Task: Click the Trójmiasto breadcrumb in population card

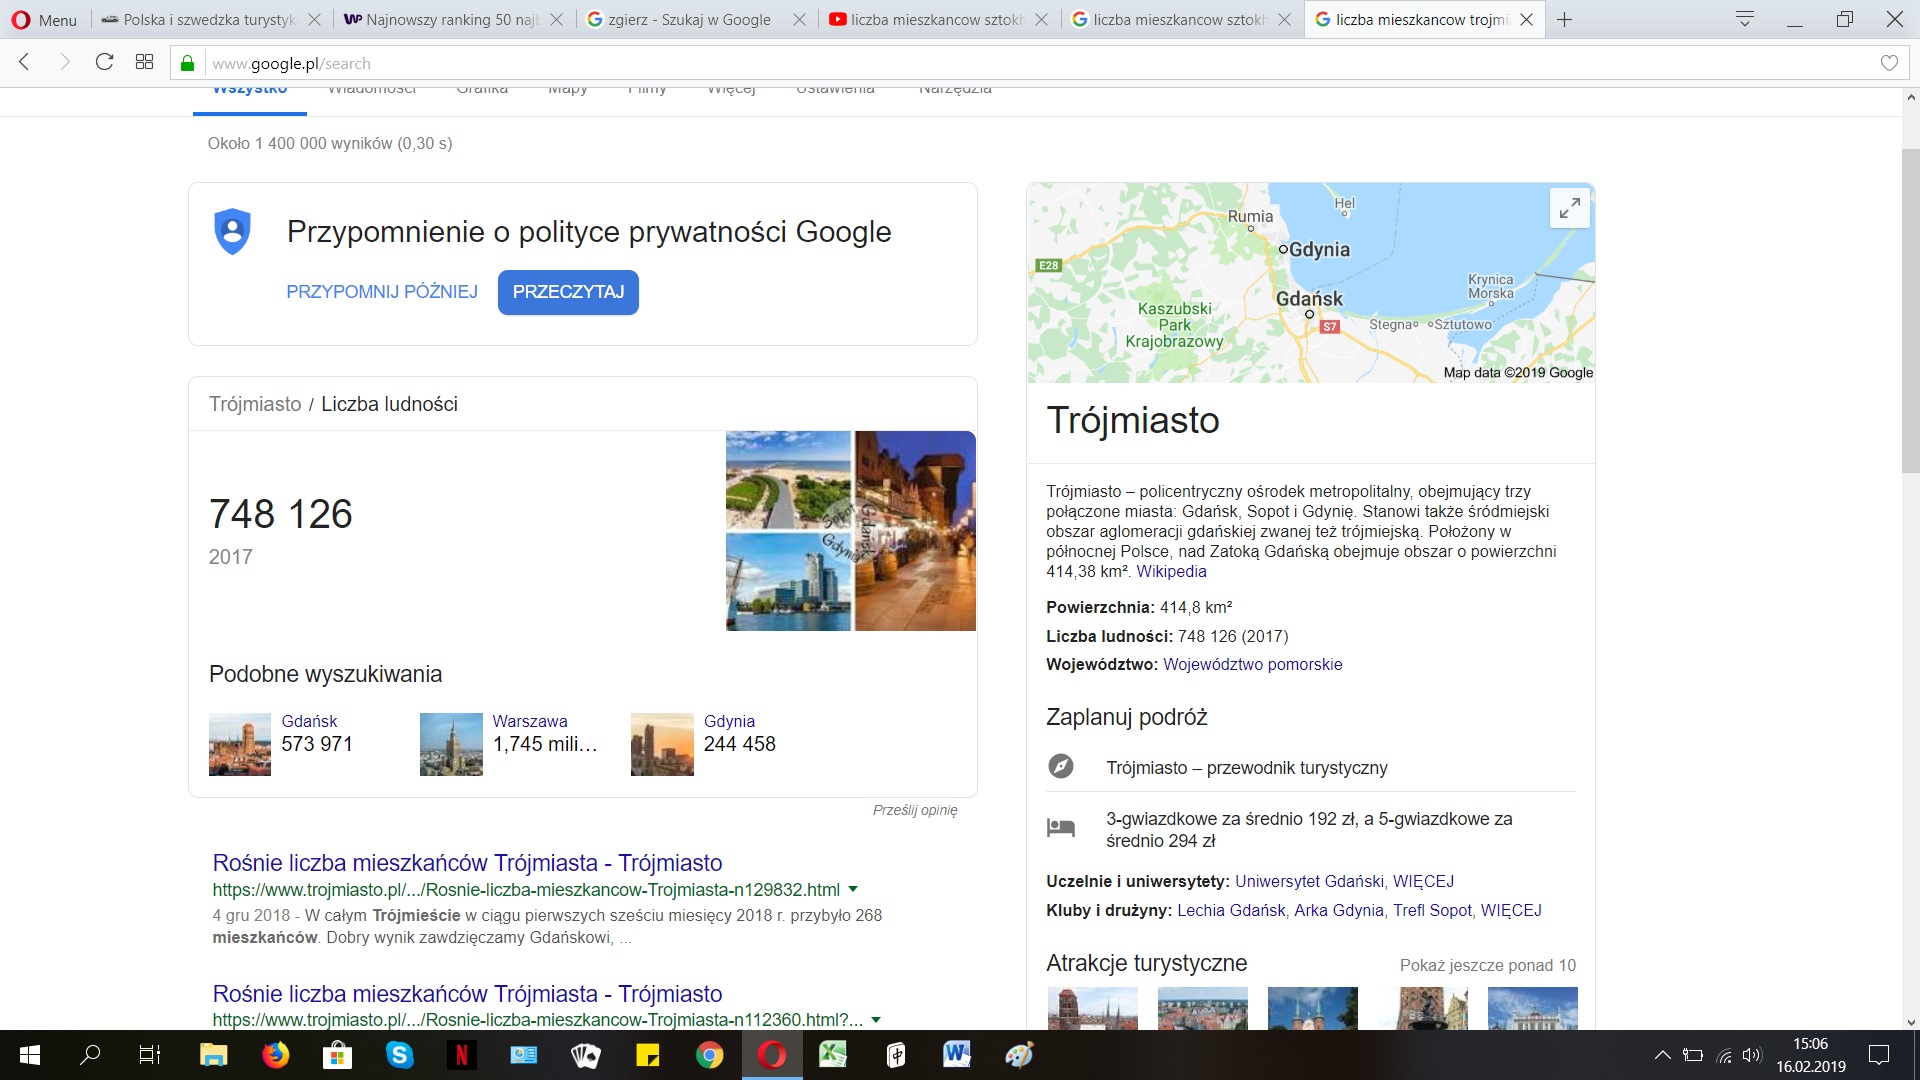Action: click(255, 404)
